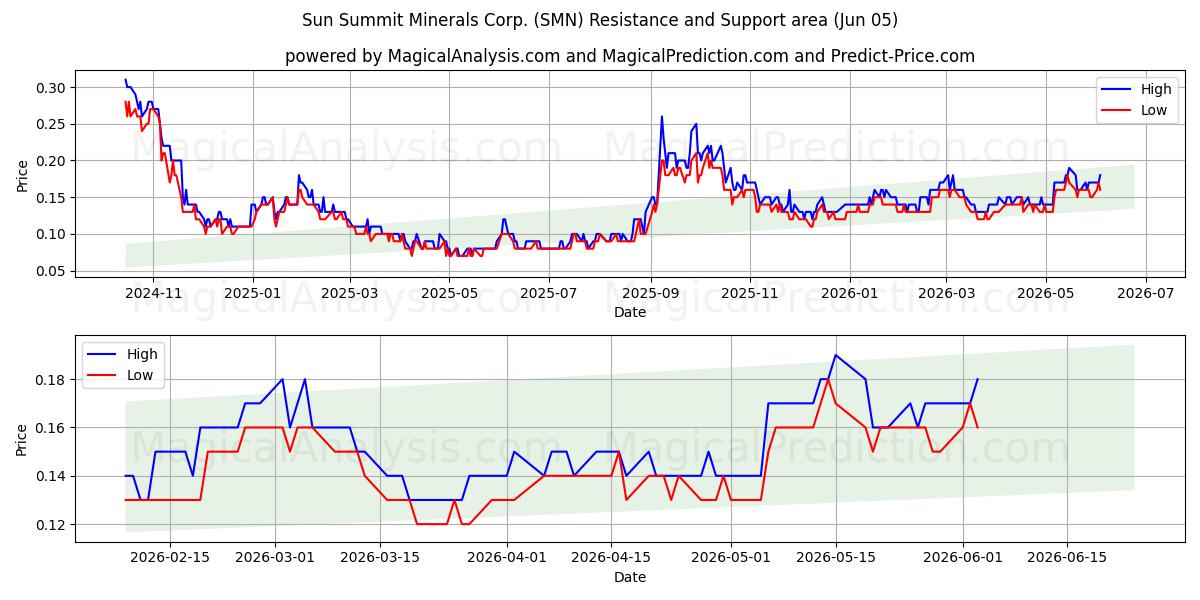Click the bottom chart '2026-05-01' date tick
The image size is (1200, 600).
[731, 557]
